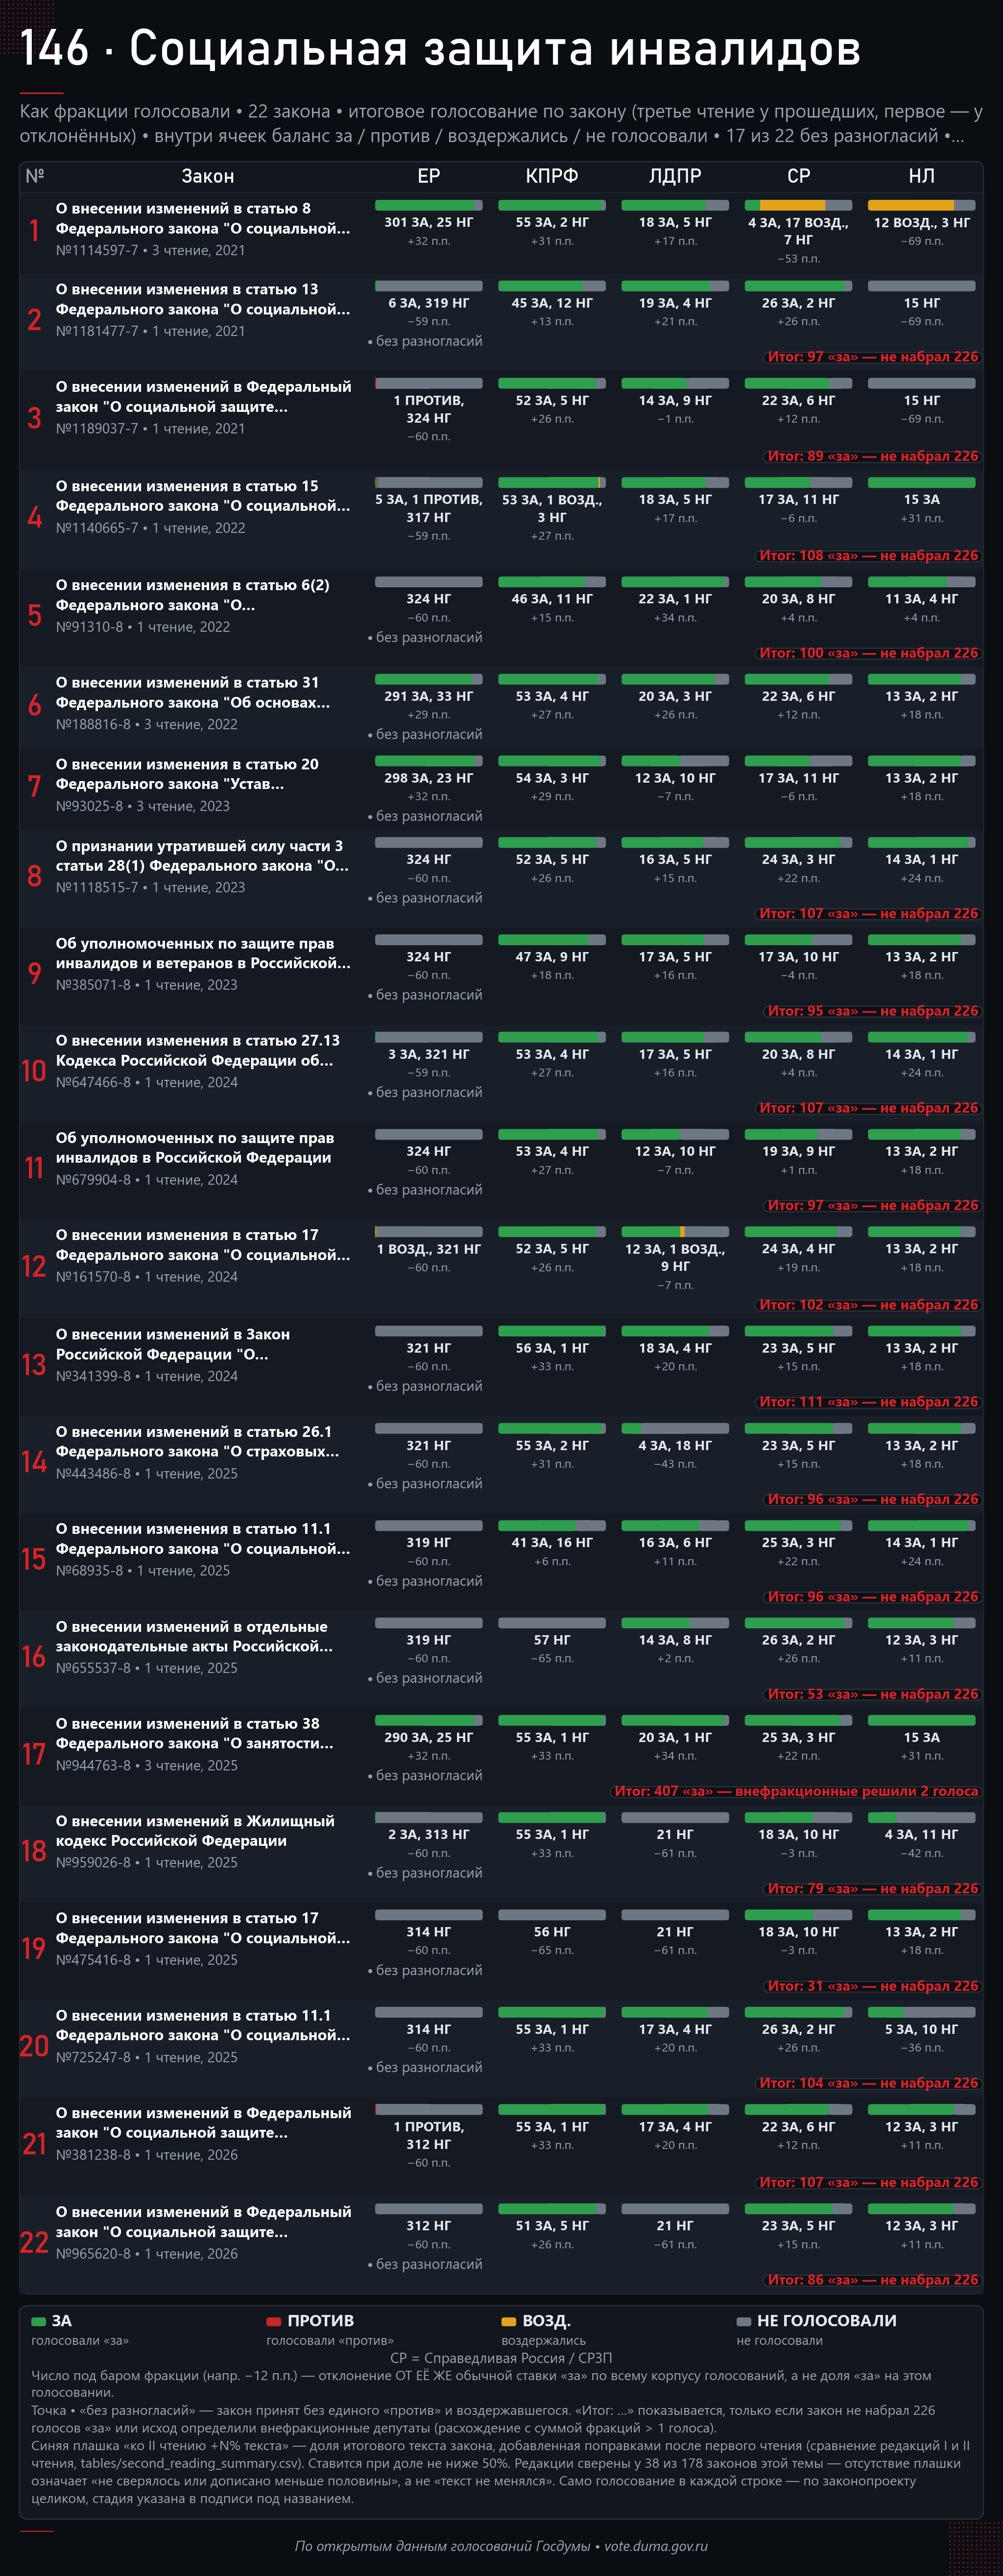1003x2576 pixels.
Task: Click ЛДПР vote bar for law 12
Action: click(x=675, y=1232)
